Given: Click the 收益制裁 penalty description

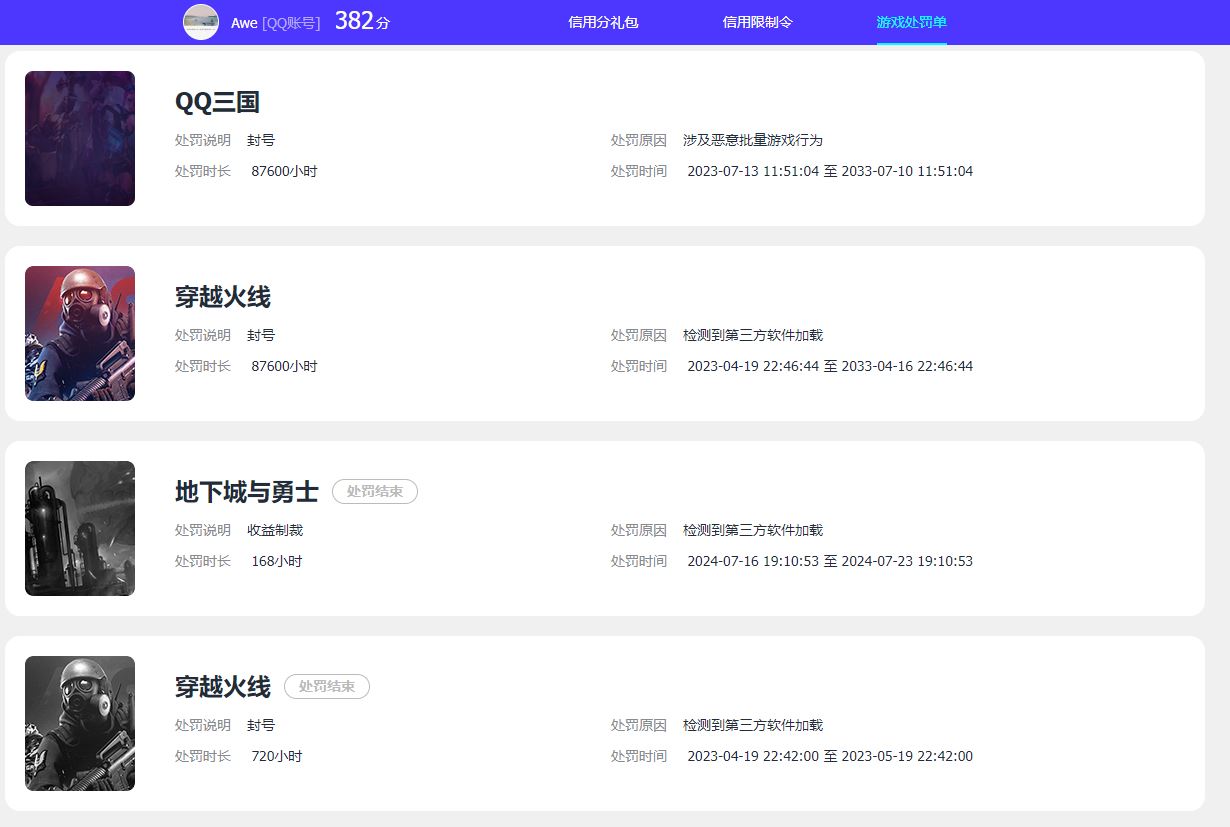Looking at the screenshot, I should click(275, 530).
